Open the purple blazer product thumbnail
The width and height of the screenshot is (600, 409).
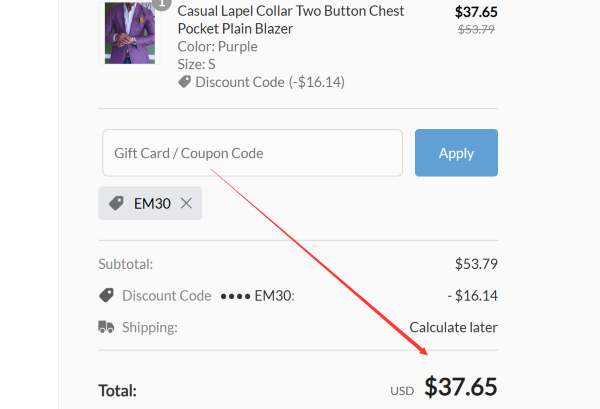(130, 33)
